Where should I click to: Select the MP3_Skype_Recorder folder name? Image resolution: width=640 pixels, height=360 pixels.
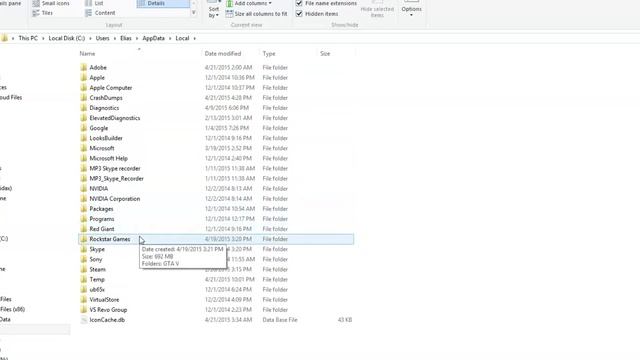pos(116,178)
